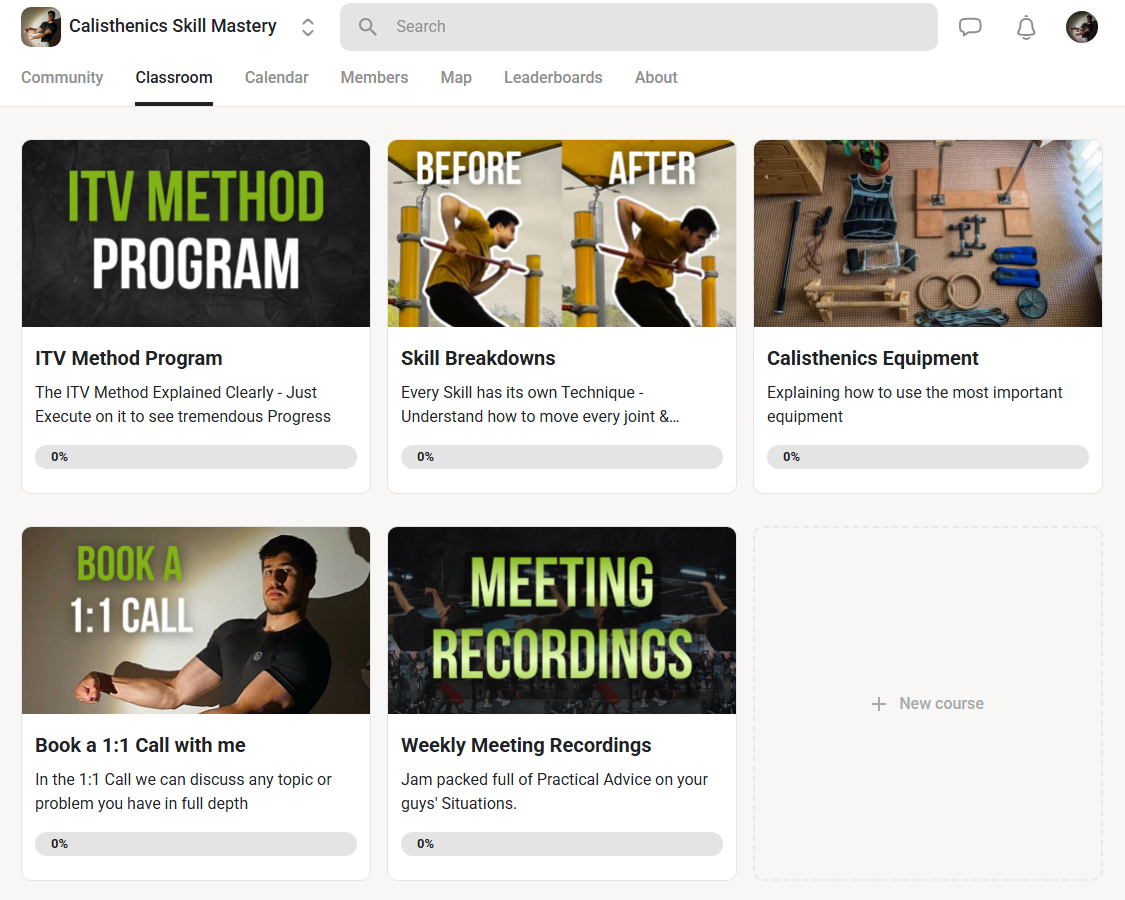1125x900 pixels.
Task: Open the chat messages icon
Action: (x=970, y=27)
